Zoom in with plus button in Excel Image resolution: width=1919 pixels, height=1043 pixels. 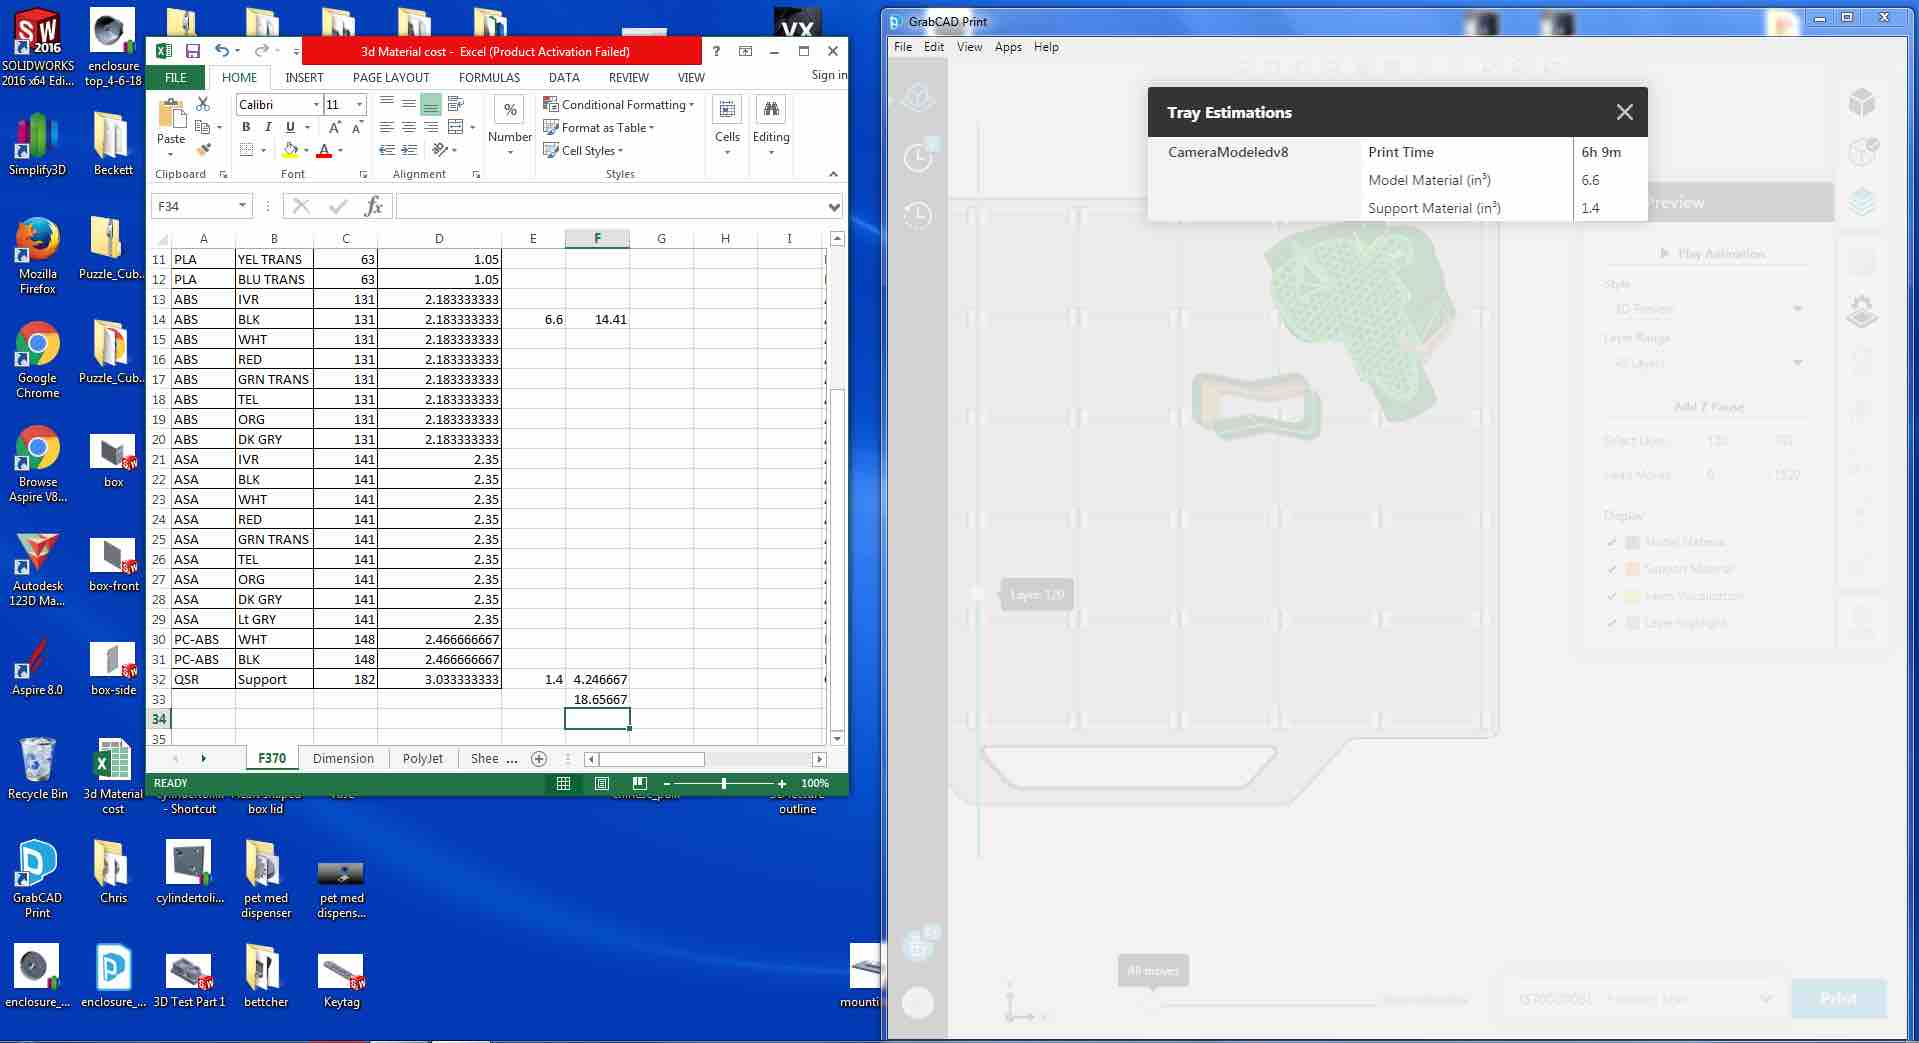coord(782,784)
